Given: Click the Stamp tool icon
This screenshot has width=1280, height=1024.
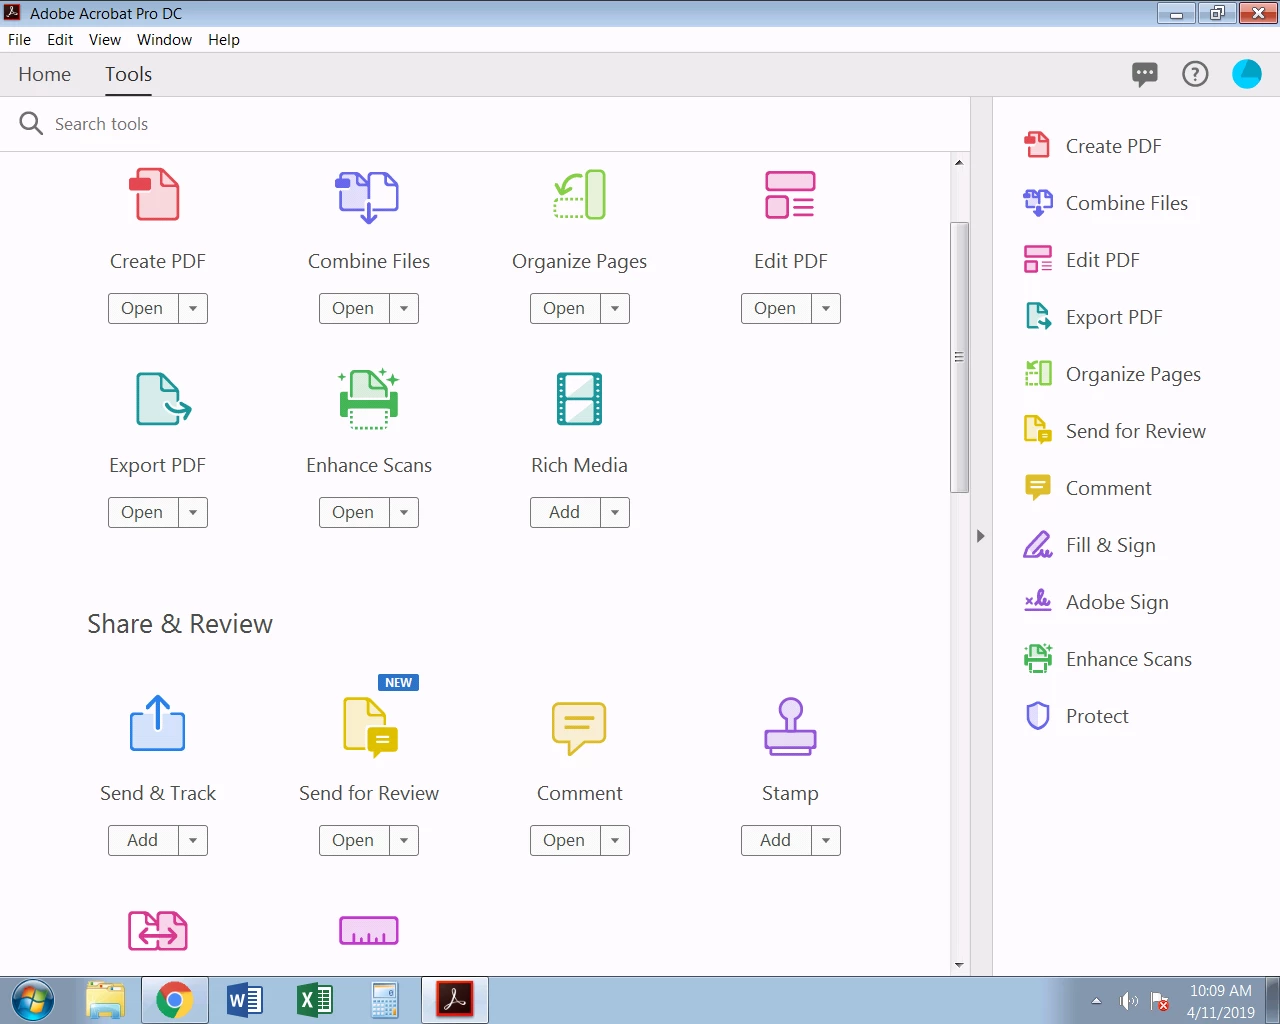Looking at the screenshot, I should coord(790,726).
